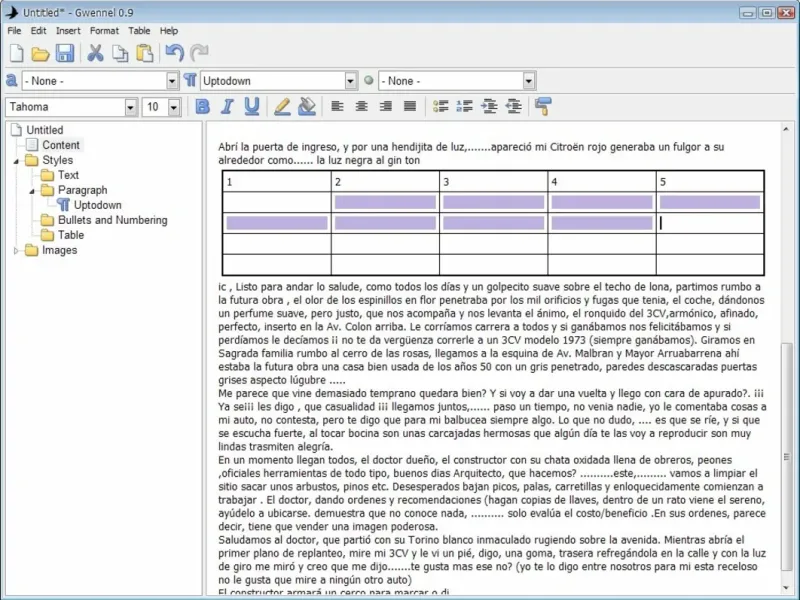Paste from clipboard icon
Image resolution: width=800 pixels, height=600 pixels.
pyautogui.click(x=144, y=53)
